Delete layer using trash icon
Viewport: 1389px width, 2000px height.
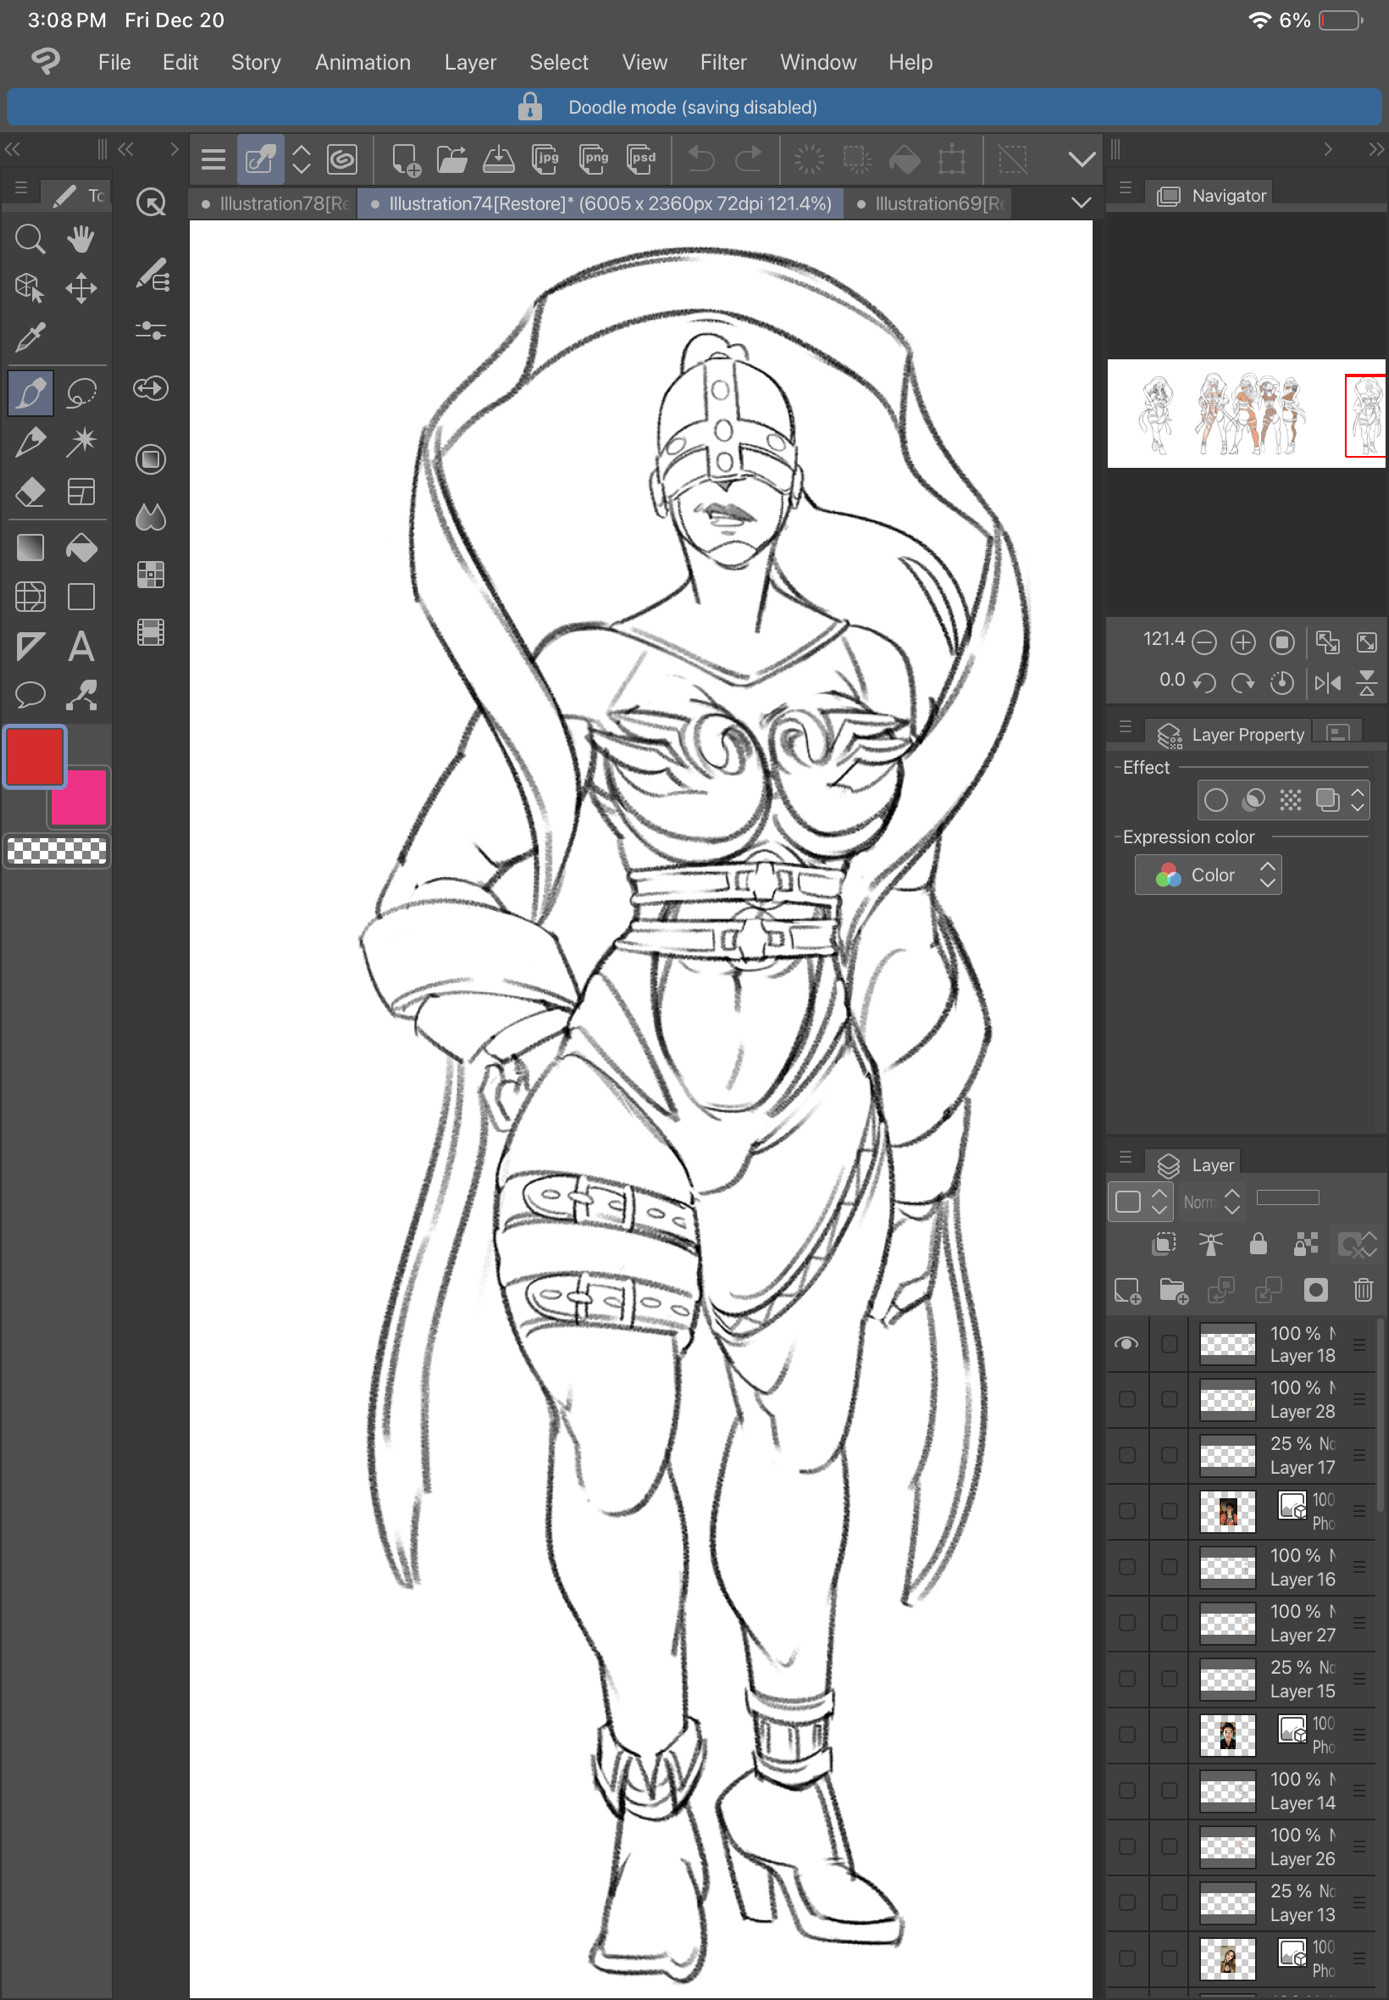[1363, 1290]
